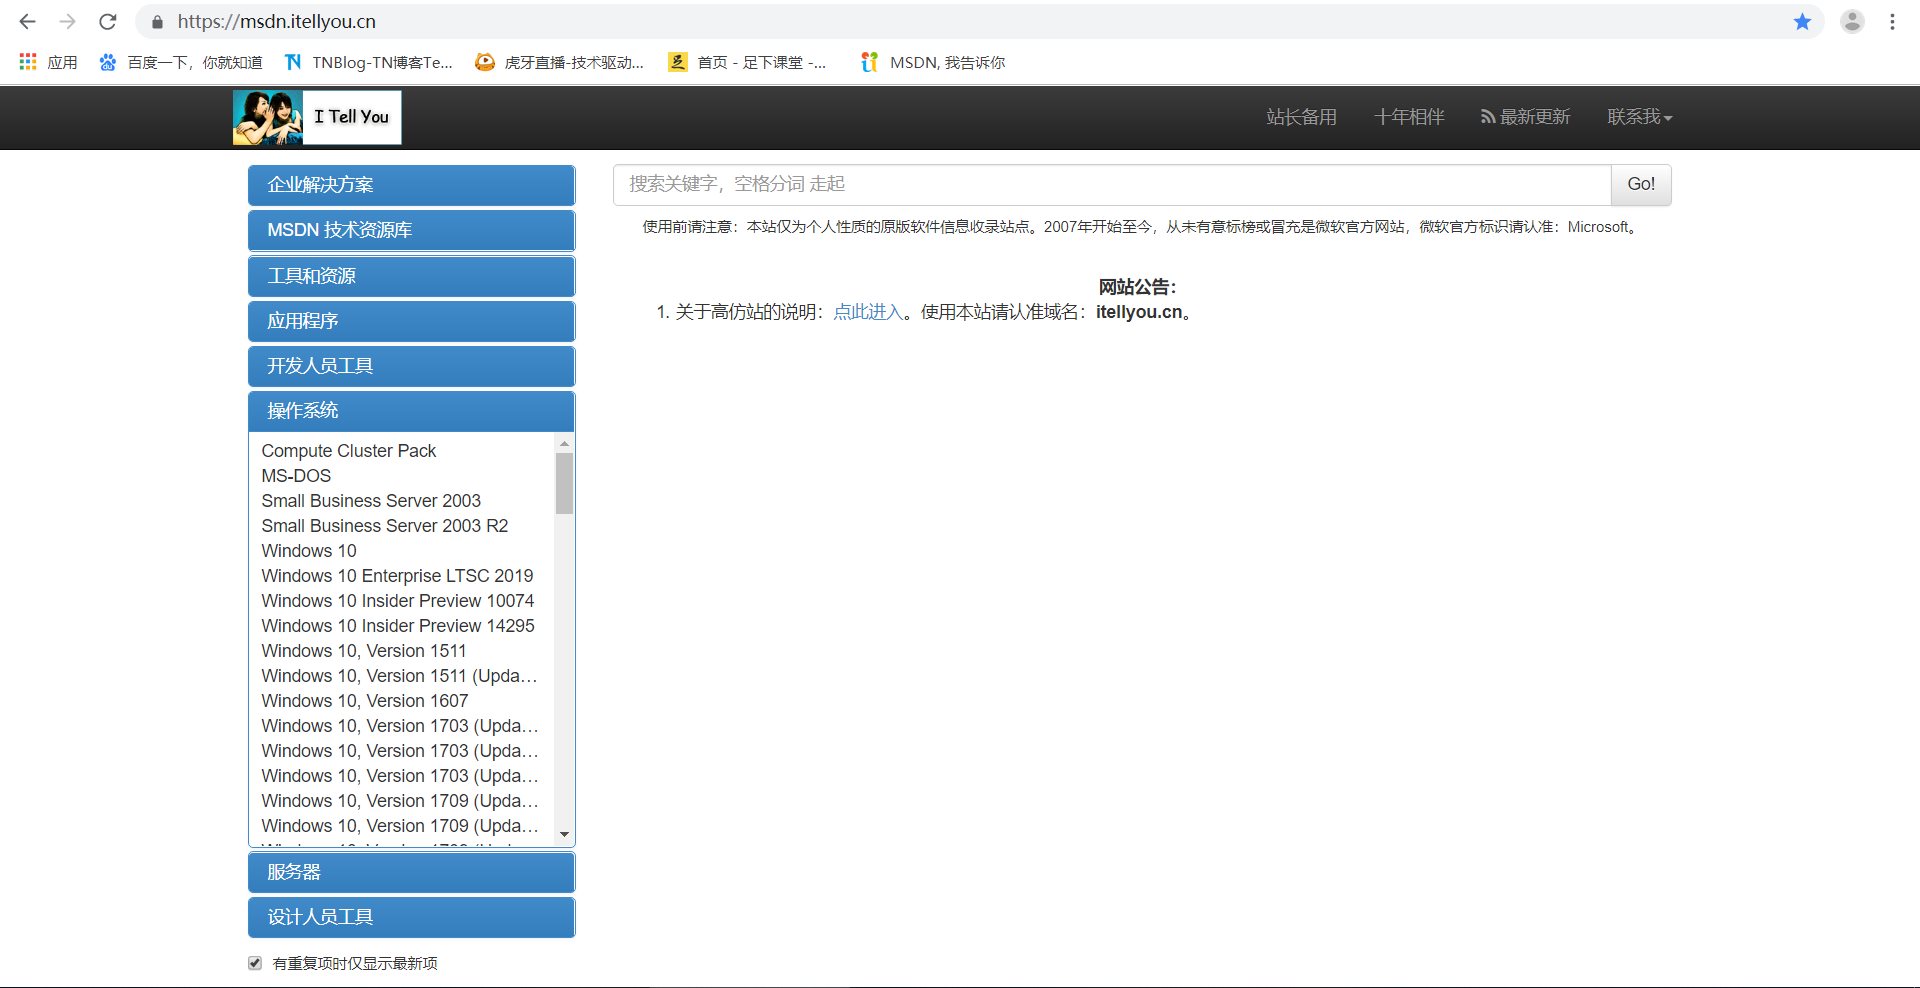This screenshot has height=988, width=1920.
Task: Expand the 联系我 dropdown menu
Action: point(1639,117)
